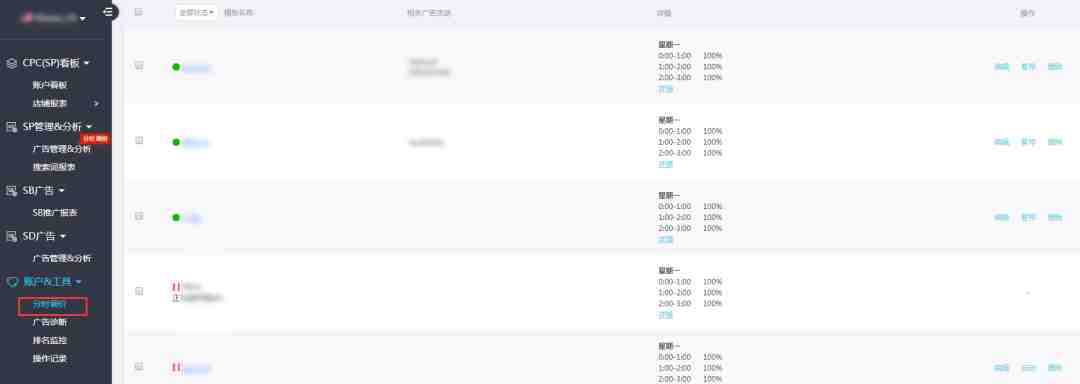Image resolution: width=1080 pixels, height=384 pixels.
Task: Click the SP管理&分析 section icon
Action: [12, 127]
